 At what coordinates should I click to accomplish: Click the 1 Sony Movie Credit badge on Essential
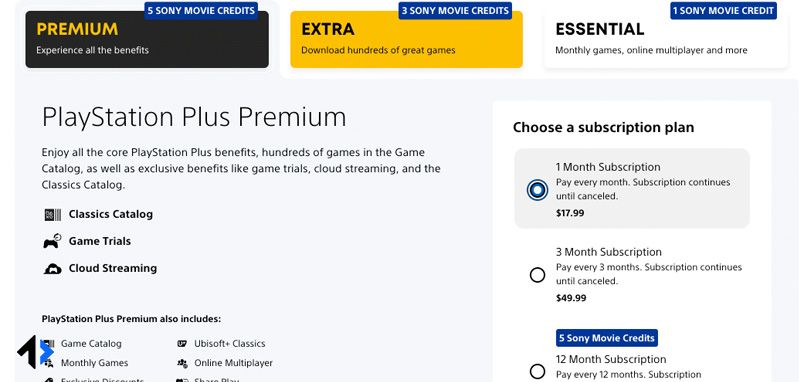723,10
